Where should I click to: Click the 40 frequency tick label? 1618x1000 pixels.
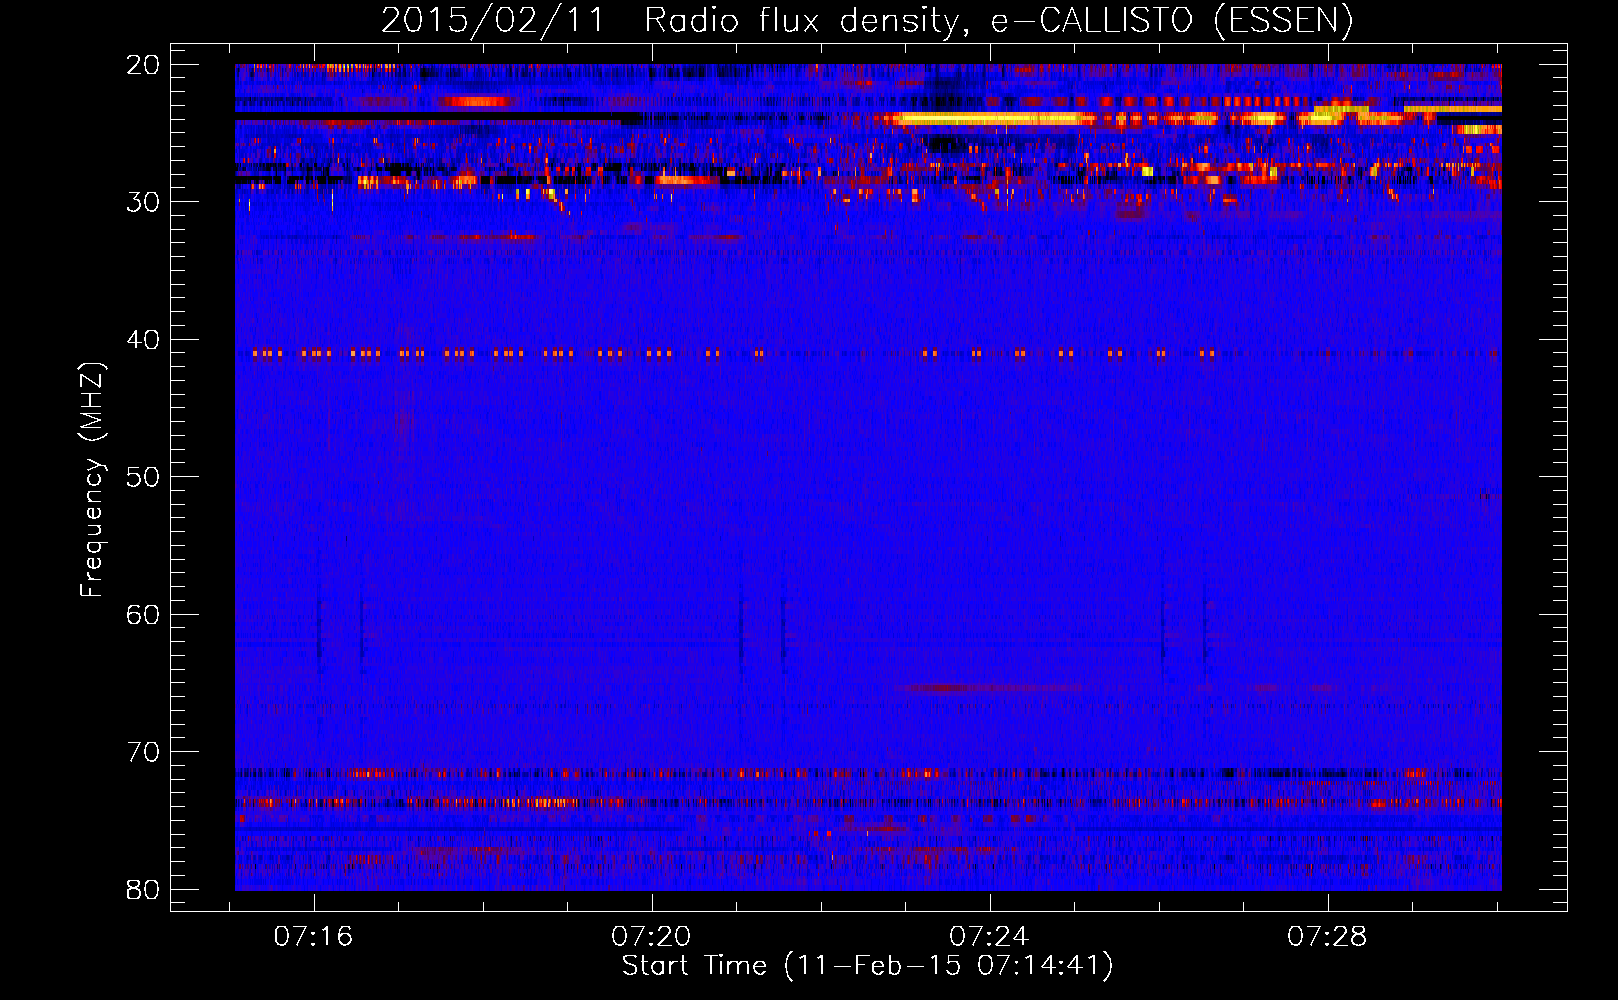pos(143,340)
